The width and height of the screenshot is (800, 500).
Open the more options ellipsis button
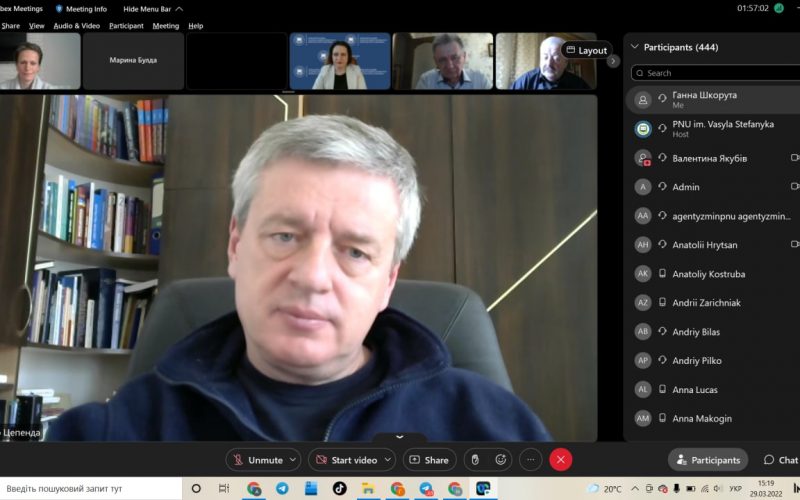(x=531, y=460)
